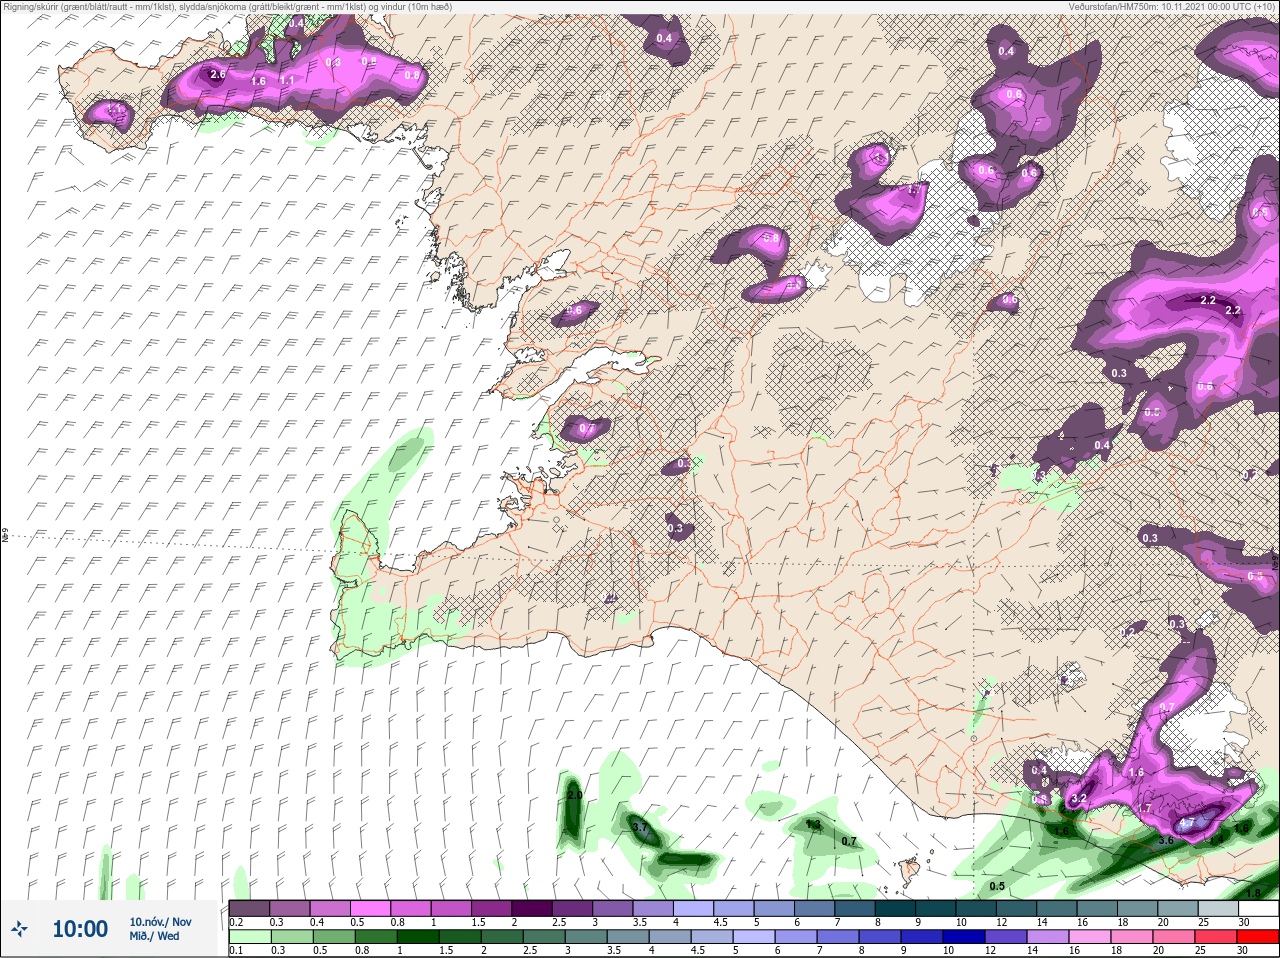Image resolution: width=1280 pixels, height=958 pixels.
Task: Pick the first mauve 0.2 snow legend swatch
Action: click(x=249, y=908)
